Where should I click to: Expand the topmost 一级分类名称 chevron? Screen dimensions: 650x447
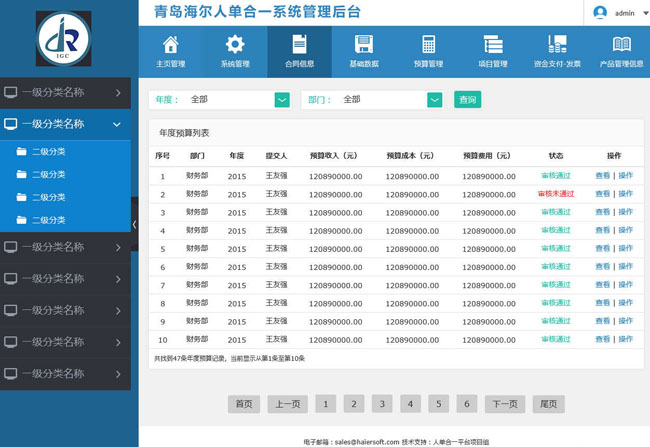click(118, 92)
